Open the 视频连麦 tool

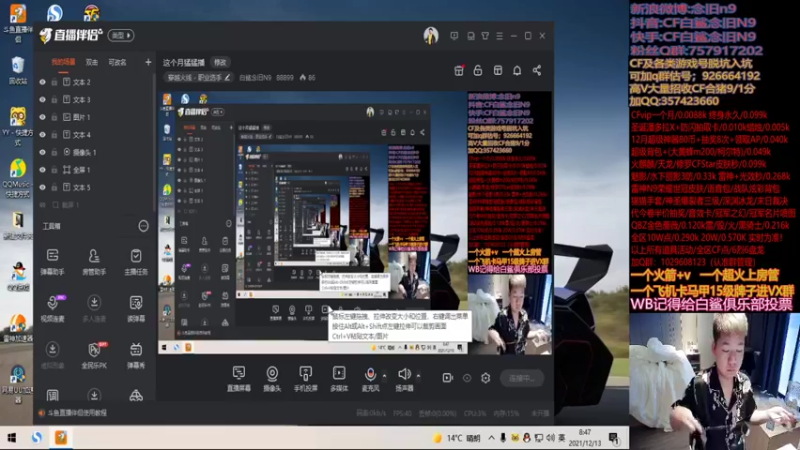[53, 308]
